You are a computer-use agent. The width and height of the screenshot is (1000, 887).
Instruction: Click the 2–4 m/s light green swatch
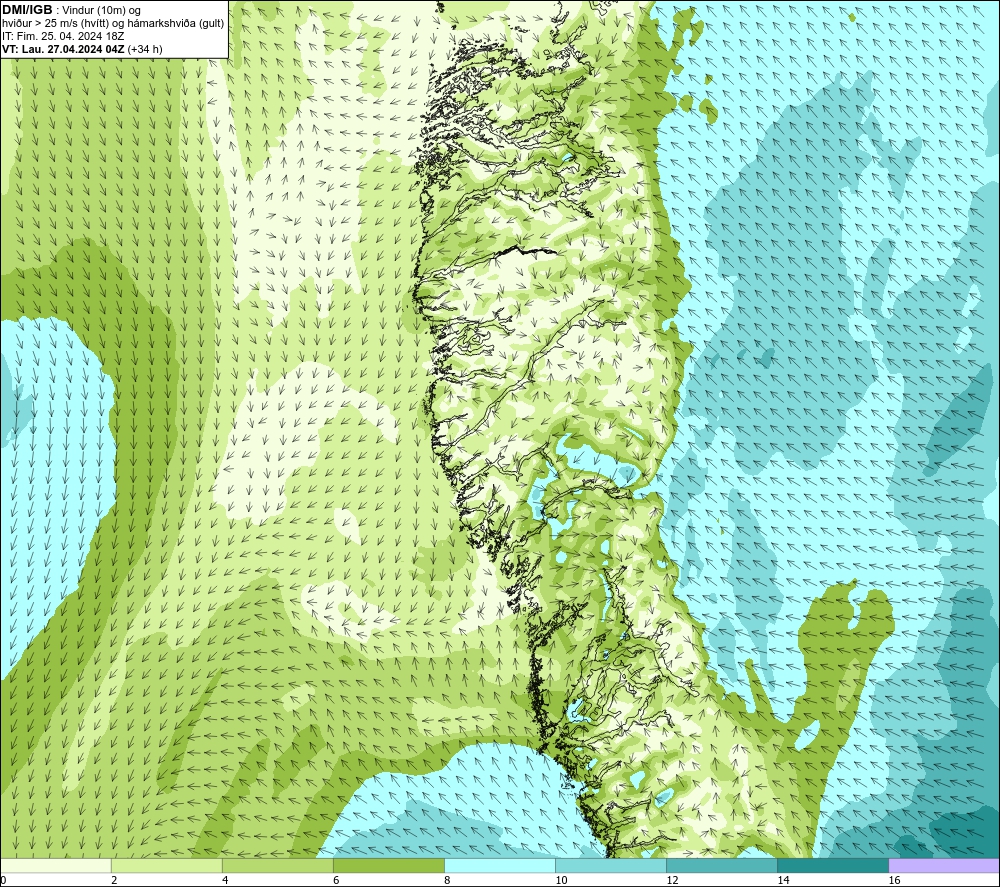click(166, 865)
